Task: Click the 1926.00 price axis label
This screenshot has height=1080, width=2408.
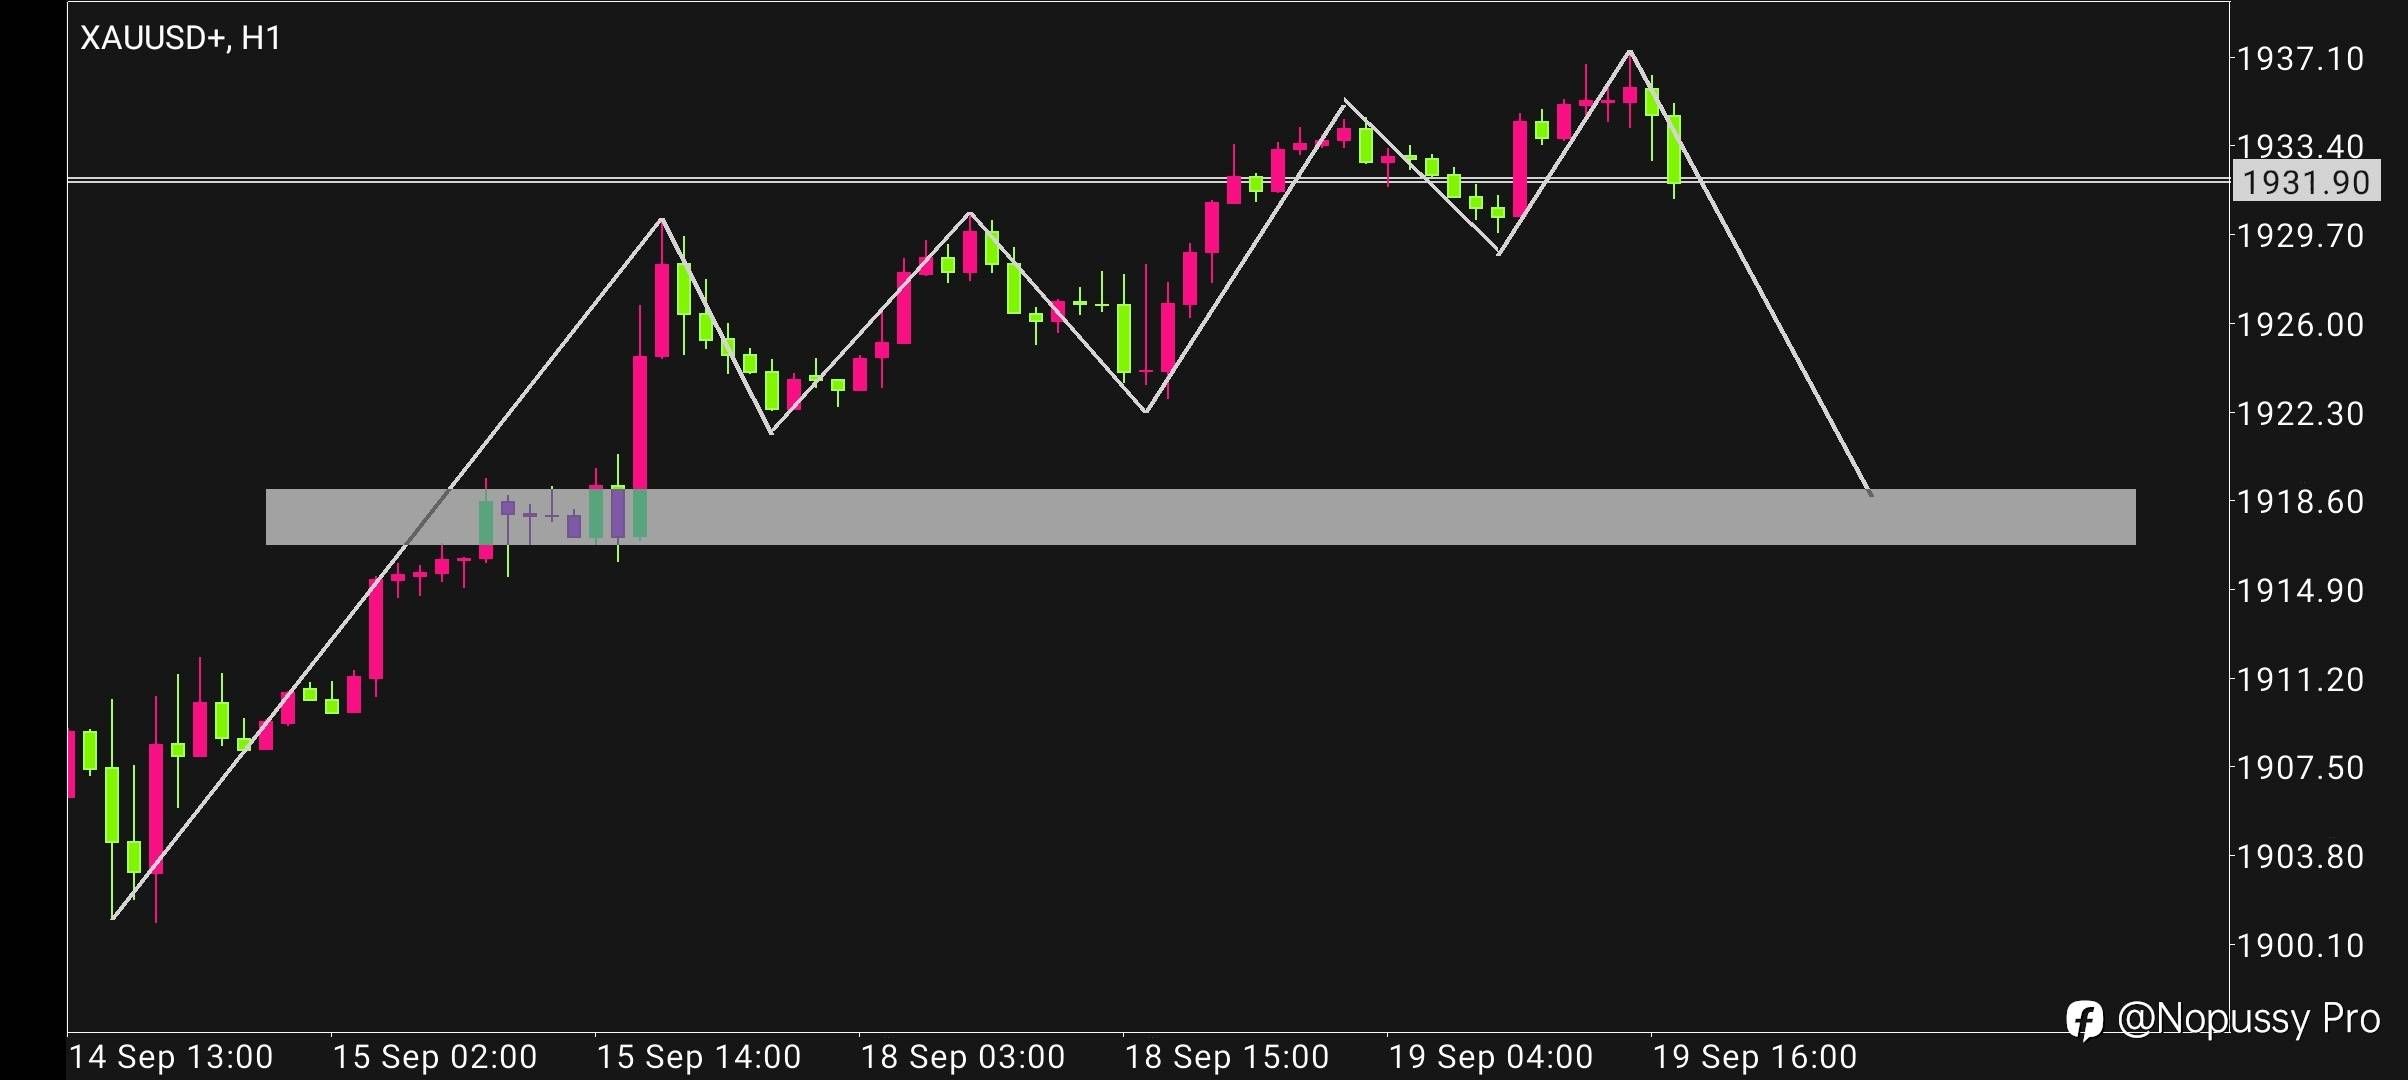Action: [2300, 325]
